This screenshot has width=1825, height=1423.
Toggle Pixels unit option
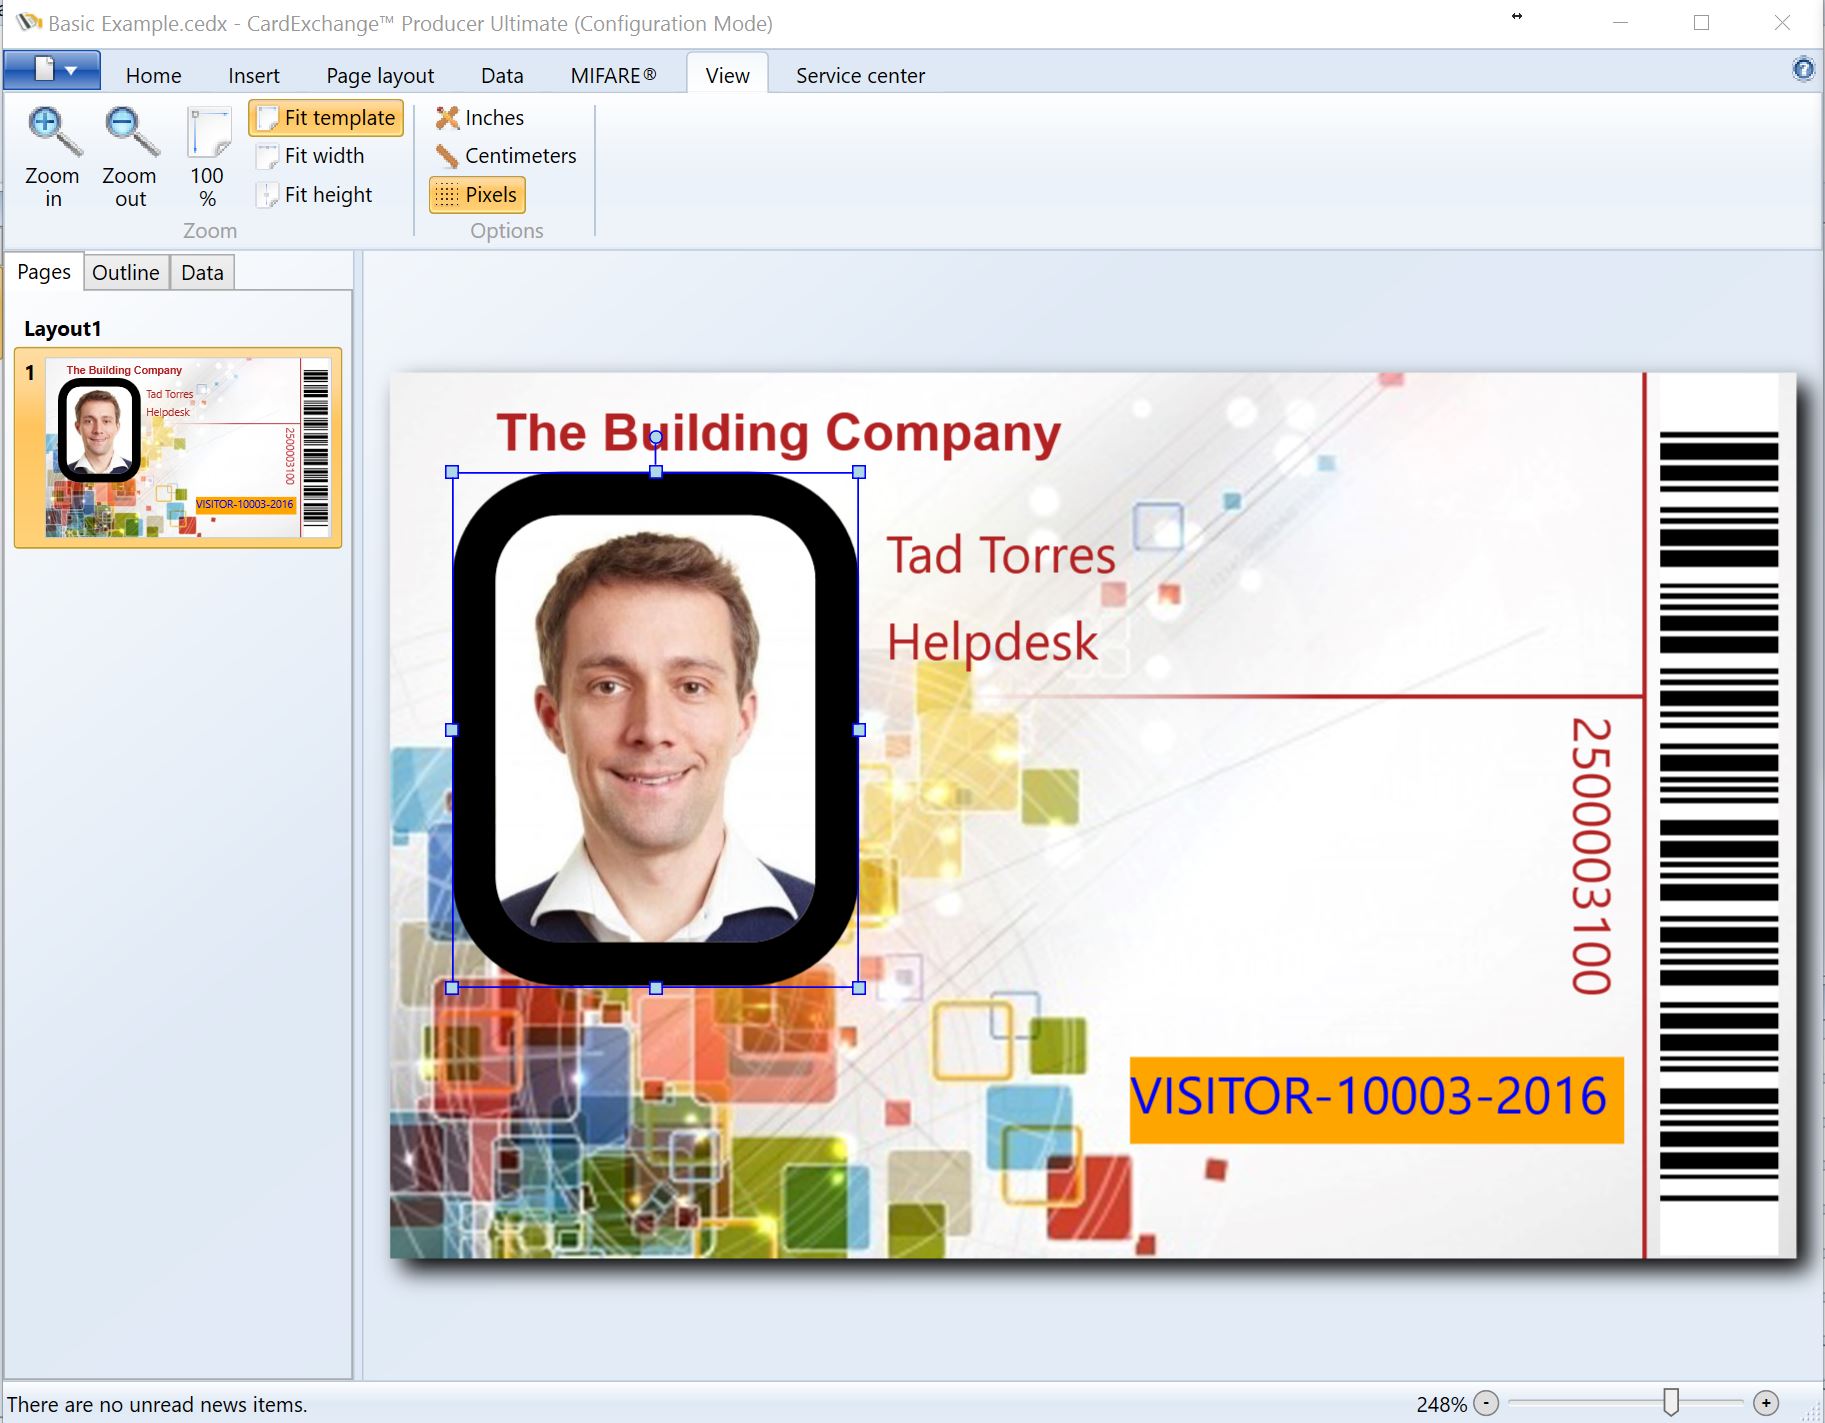477,195
